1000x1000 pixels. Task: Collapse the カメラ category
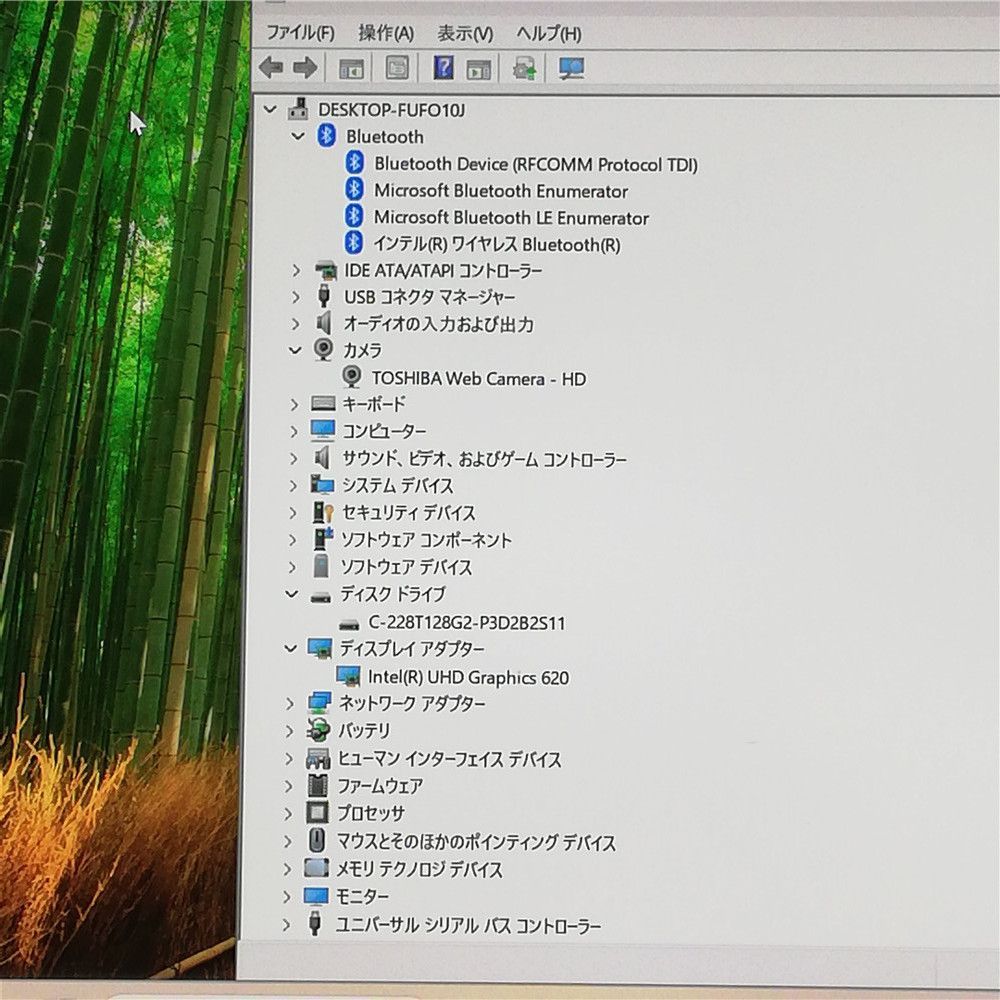click(x=294, y=350)
